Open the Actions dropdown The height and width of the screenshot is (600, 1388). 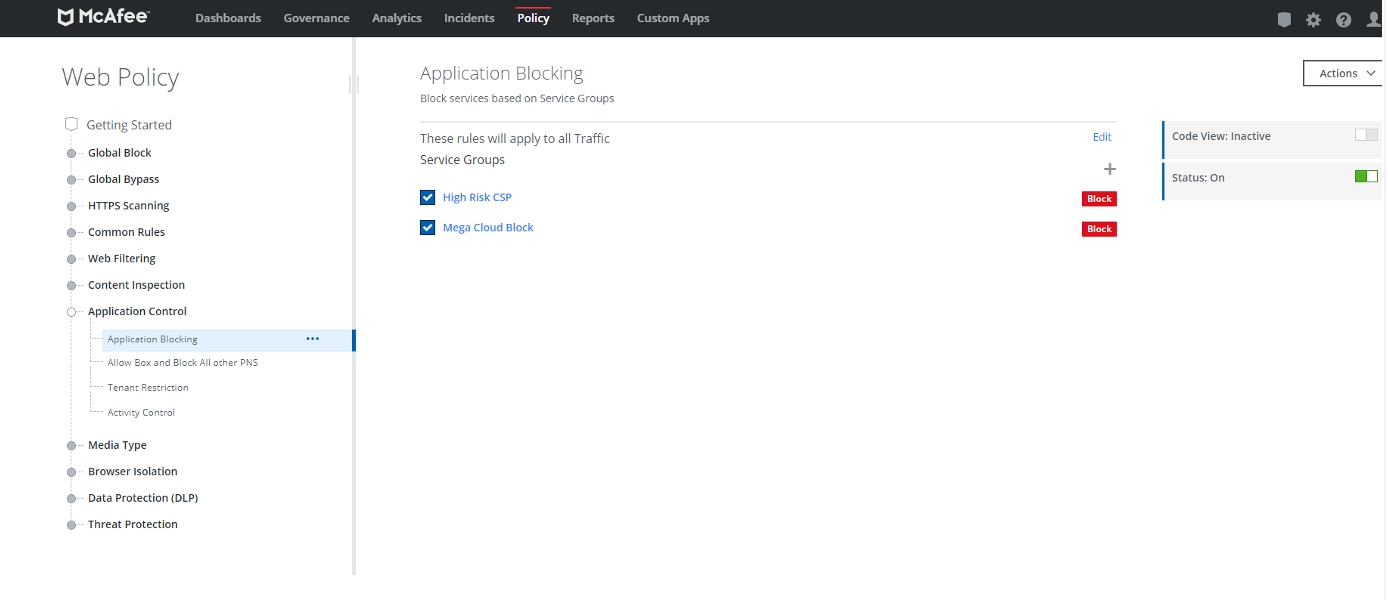click(1345, 73)
